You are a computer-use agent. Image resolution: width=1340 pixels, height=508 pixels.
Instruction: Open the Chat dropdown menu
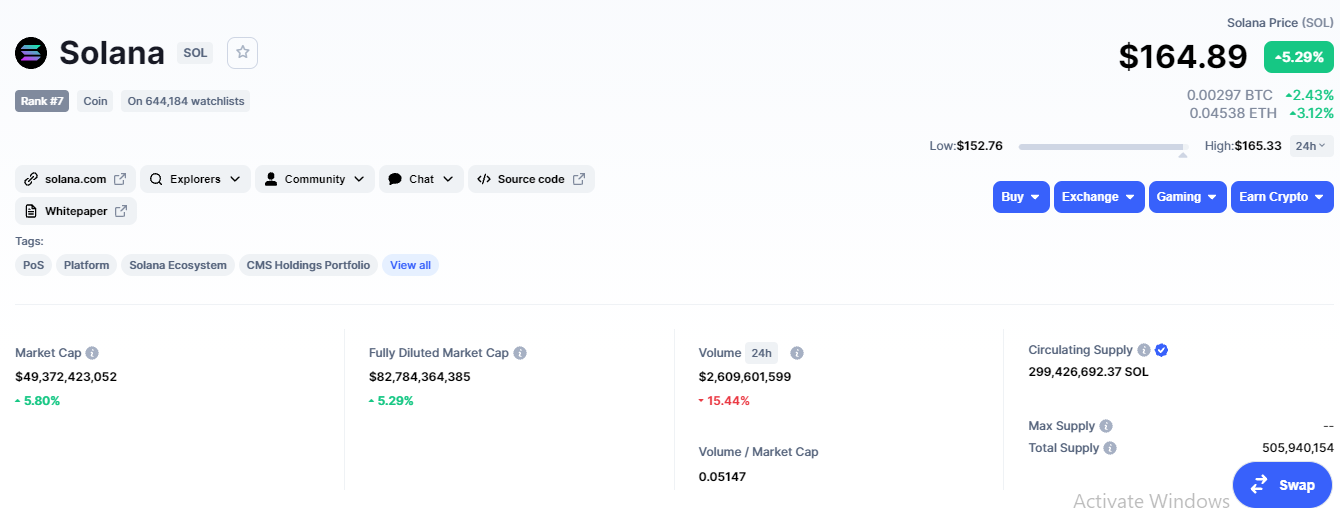tap(421, 179)
